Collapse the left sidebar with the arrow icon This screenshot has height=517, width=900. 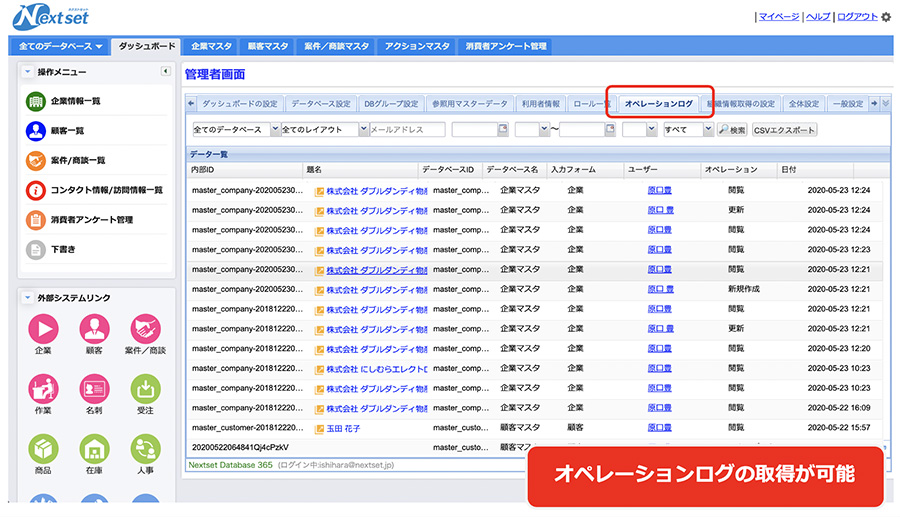(x=165, y=71)
